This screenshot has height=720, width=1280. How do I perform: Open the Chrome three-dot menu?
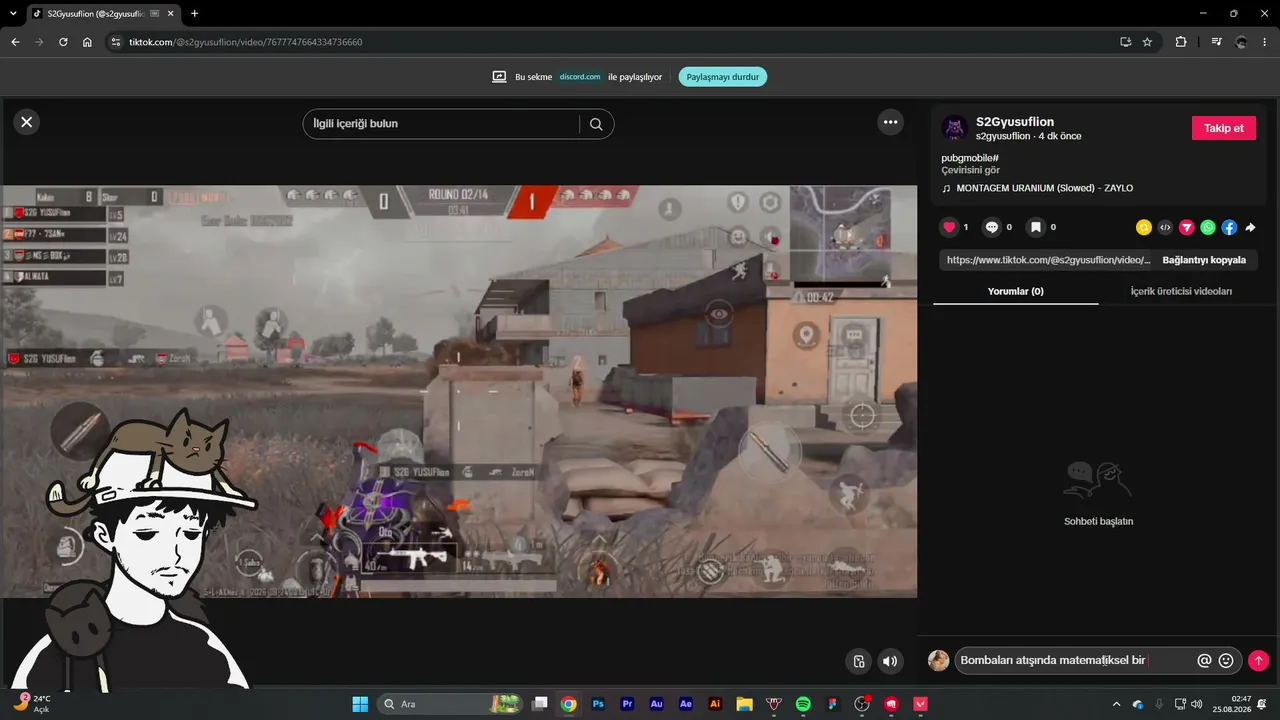[x=1265, y=42]
